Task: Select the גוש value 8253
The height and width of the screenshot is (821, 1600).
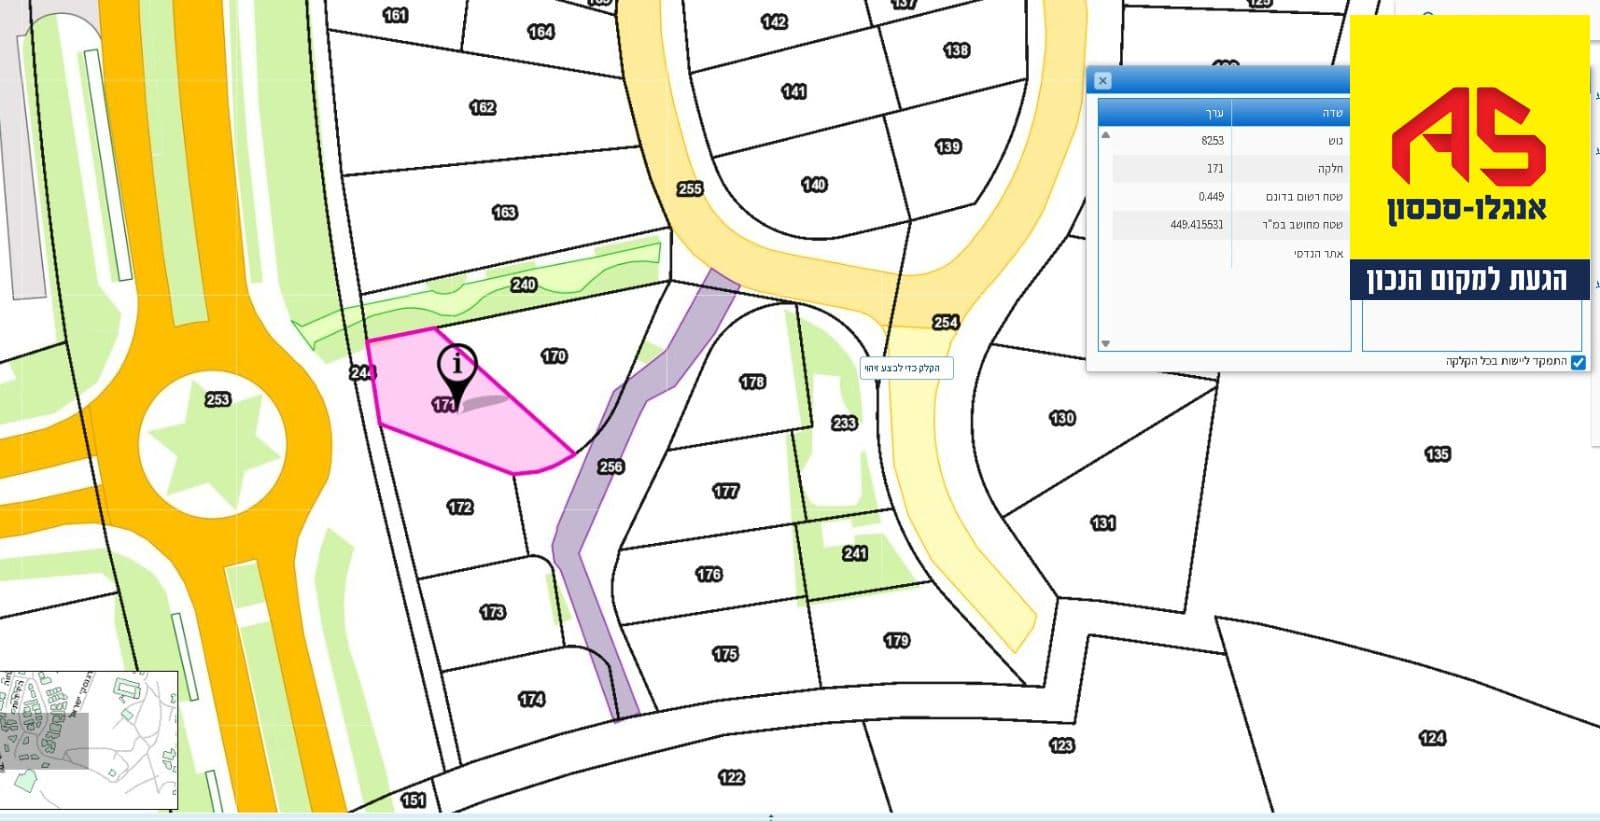Action: click(1212, 141)
